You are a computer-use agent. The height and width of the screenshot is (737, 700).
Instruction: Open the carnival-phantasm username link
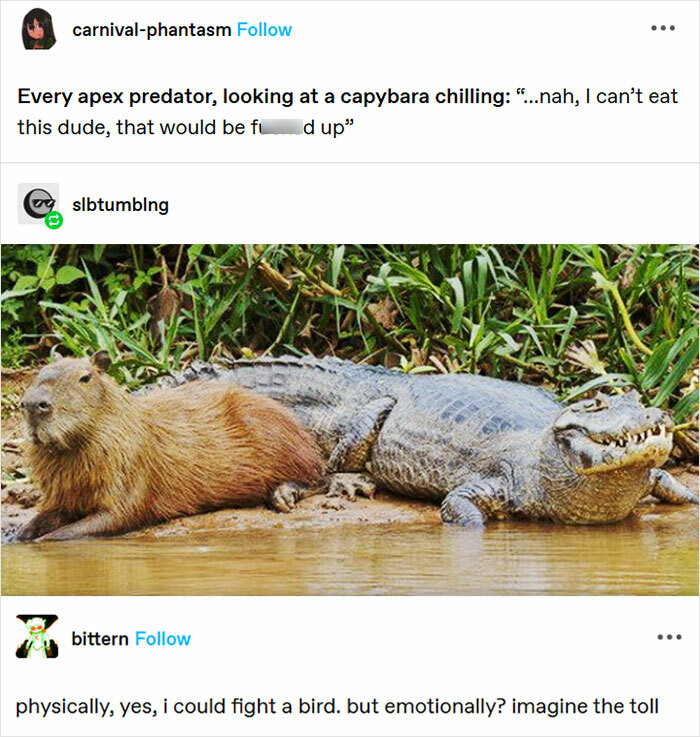point(151,30)
